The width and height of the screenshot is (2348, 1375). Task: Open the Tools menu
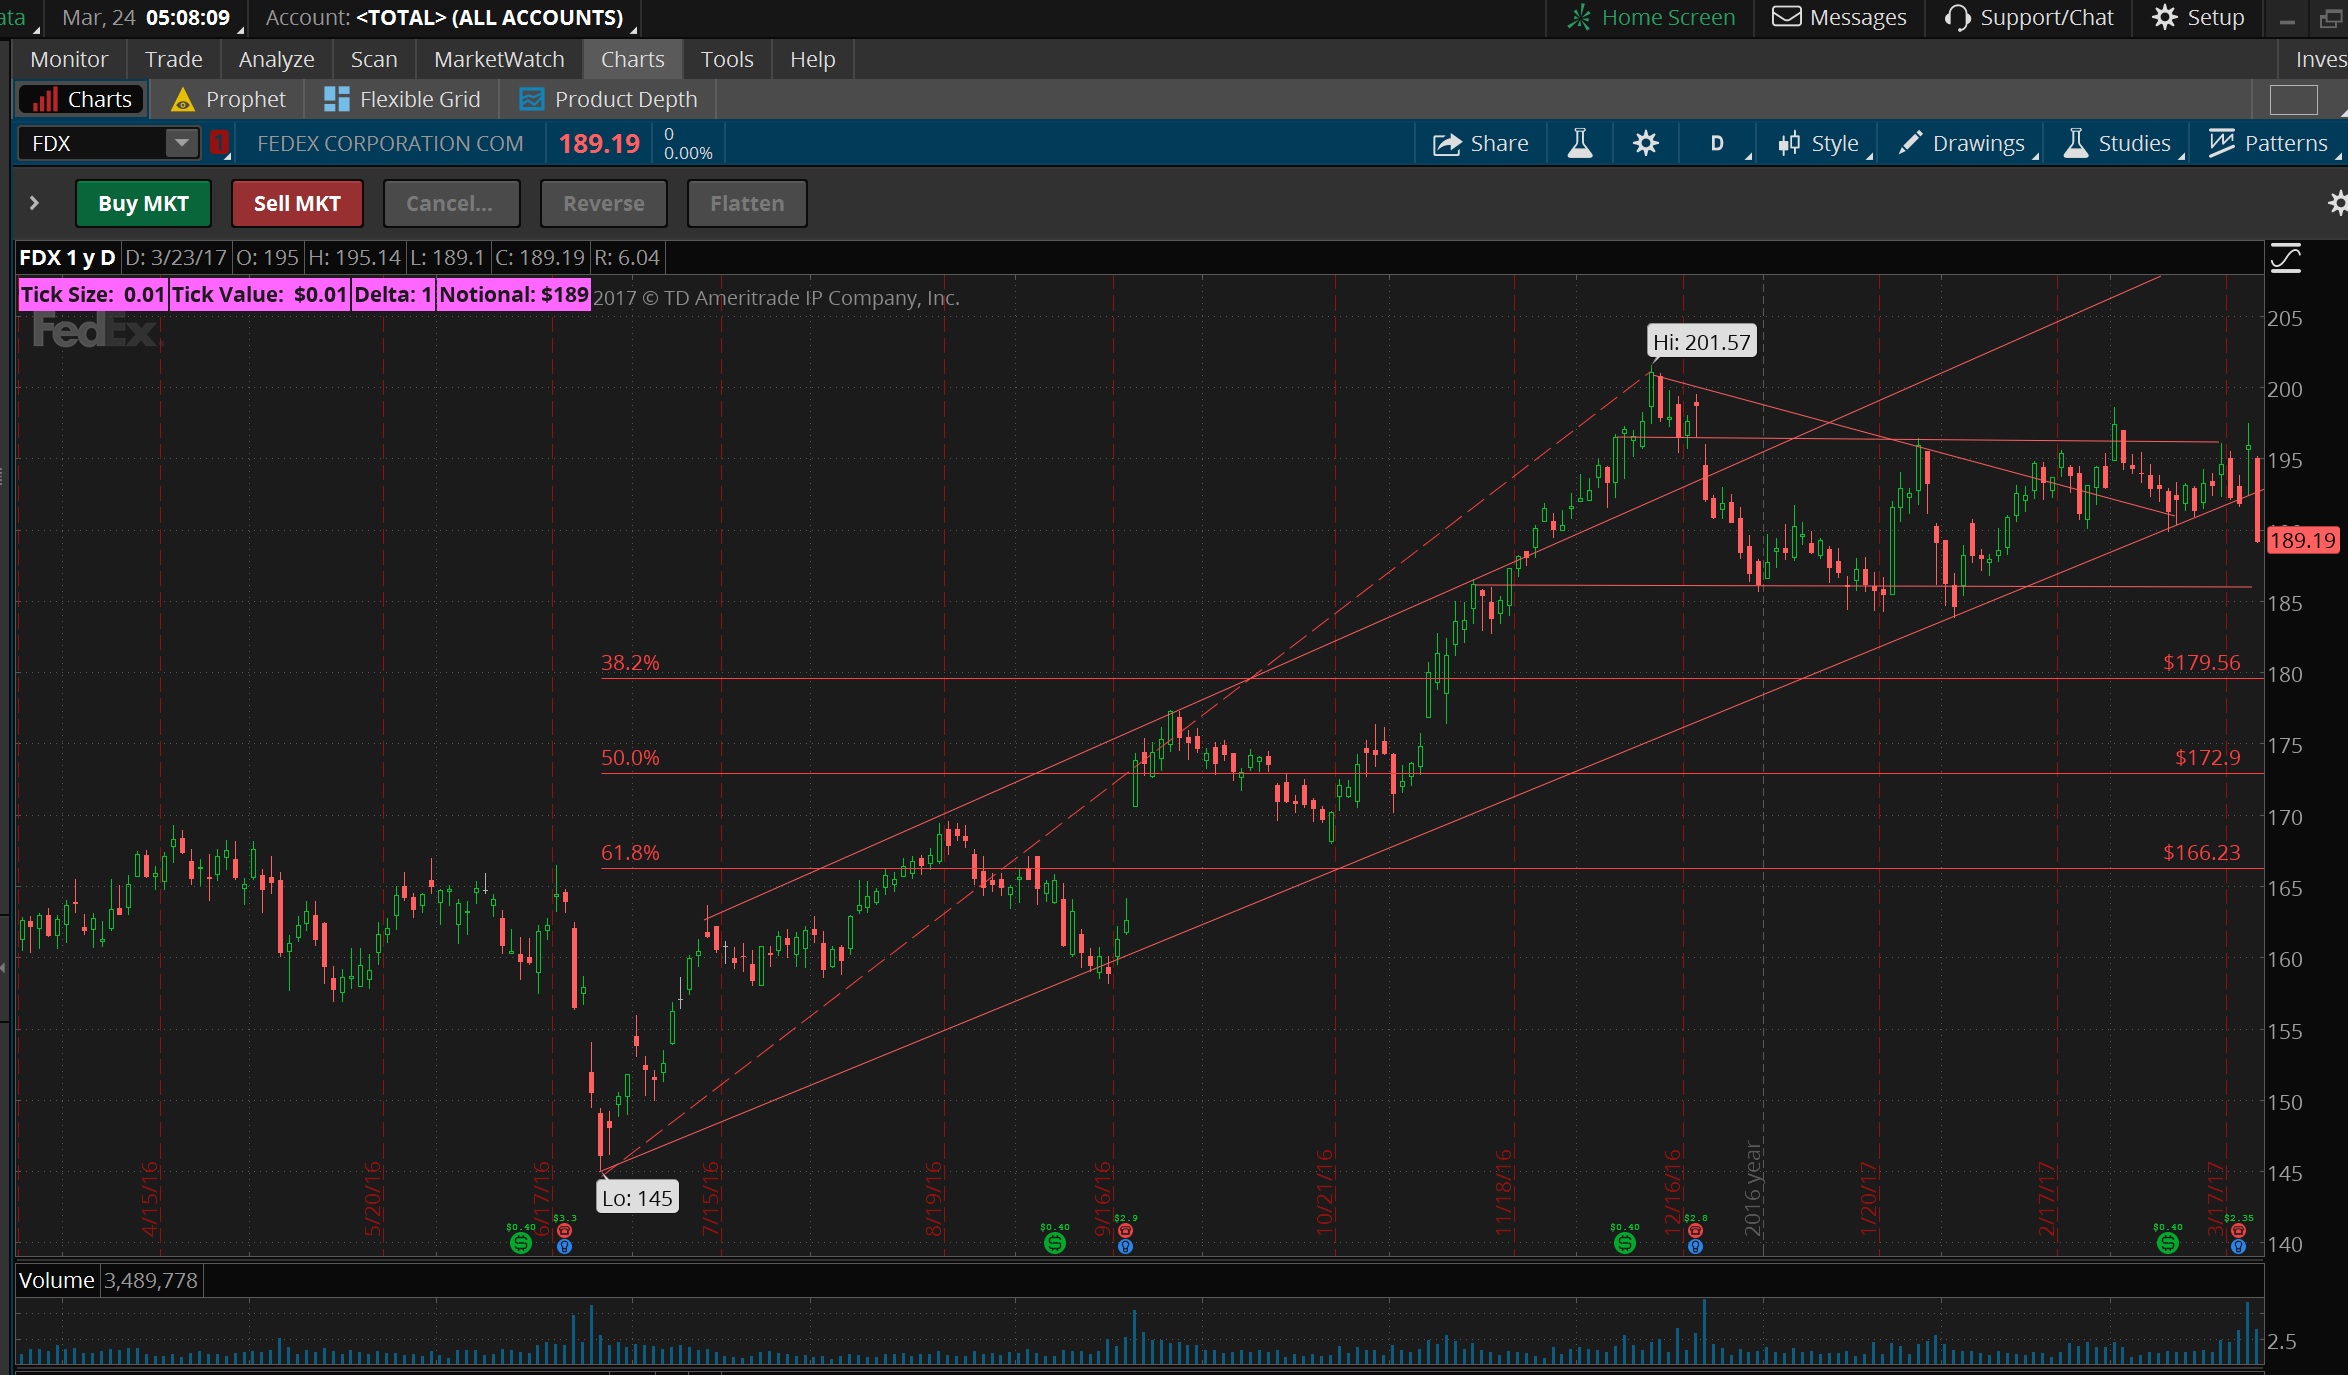point(726,59)
